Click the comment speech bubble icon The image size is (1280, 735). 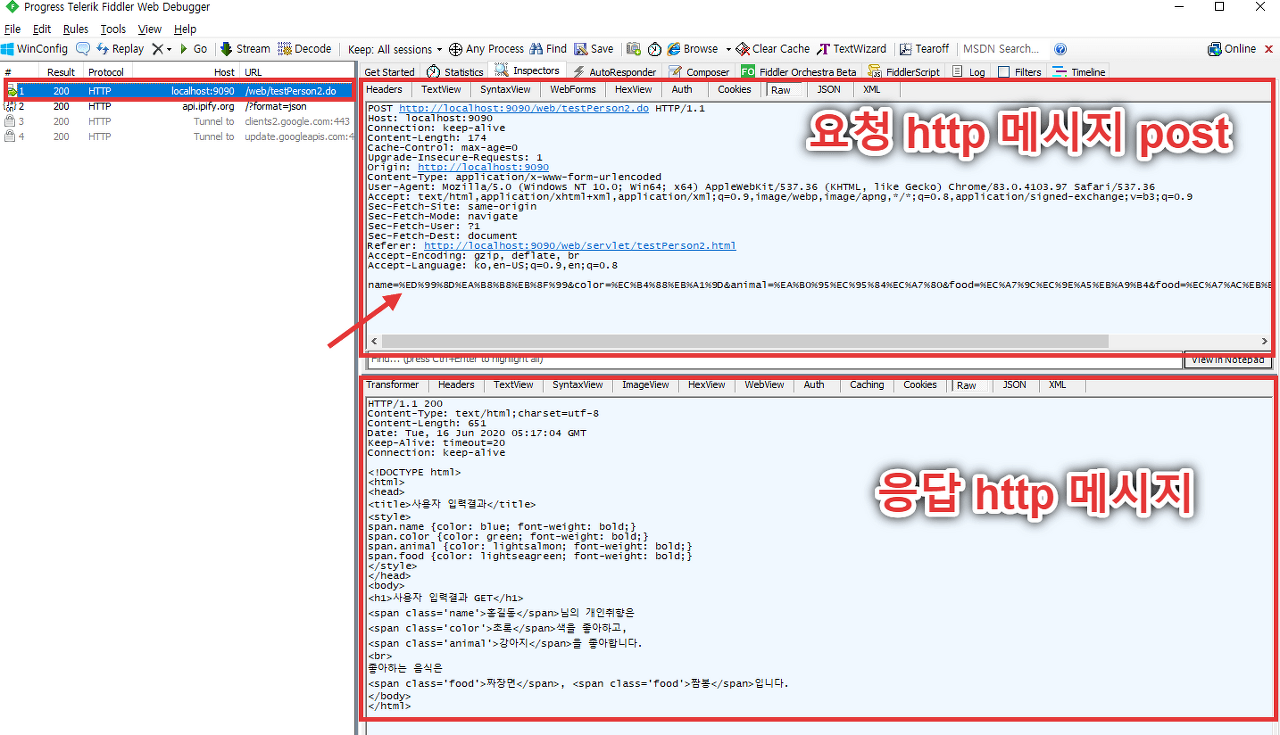83,49
